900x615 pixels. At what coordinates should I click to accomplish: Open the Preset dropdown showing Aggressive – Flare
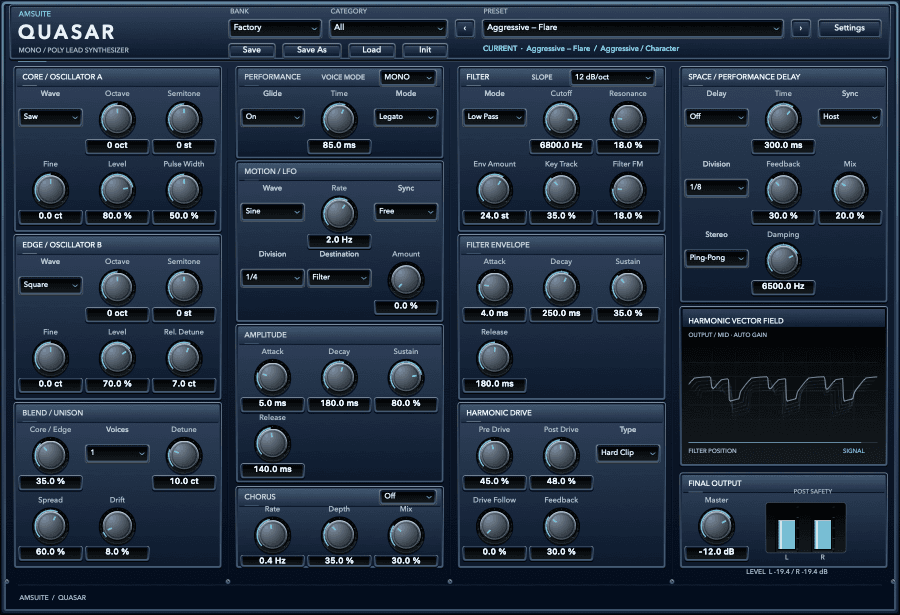pyautogui.click(x=633, y=28)
